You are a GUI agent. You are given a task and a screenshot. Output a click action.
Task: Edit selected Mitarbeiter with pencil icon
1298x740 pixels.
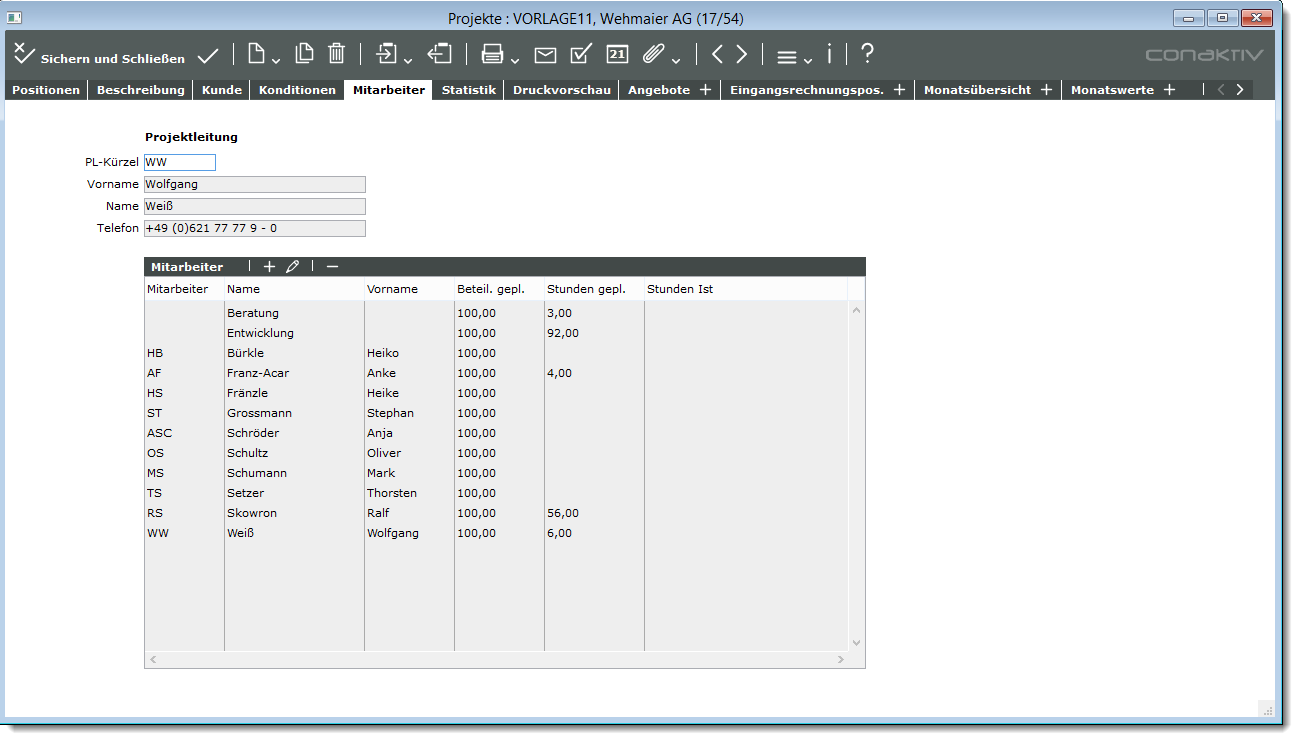tap(292, 267)
